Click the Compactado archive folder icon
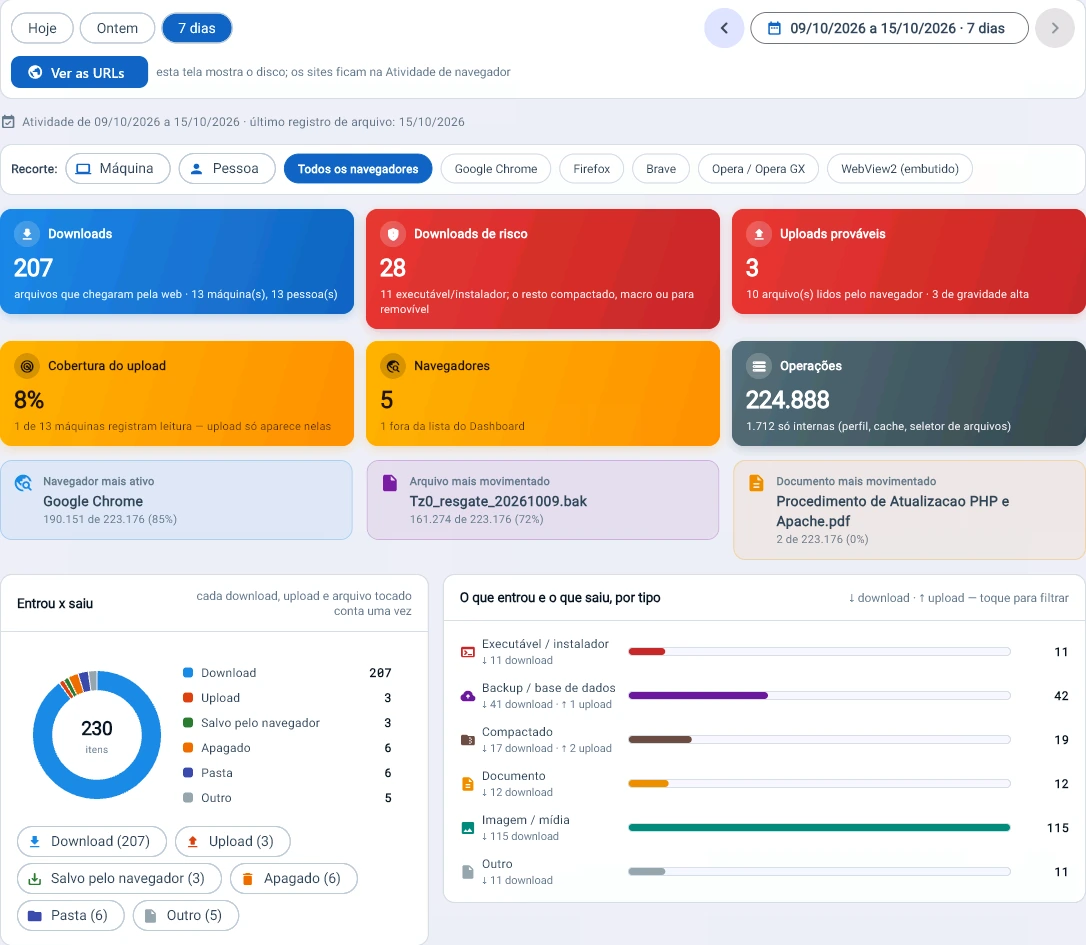The height and width of the screenshot is (945, 1086). pos(468,740)
